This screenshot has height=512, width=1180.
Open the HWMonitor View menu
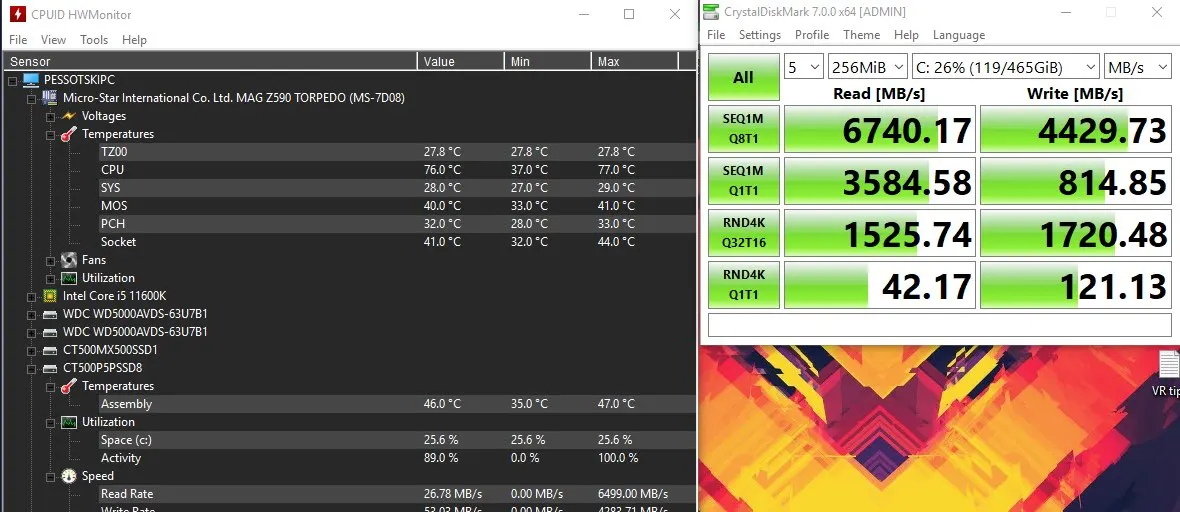53,40
